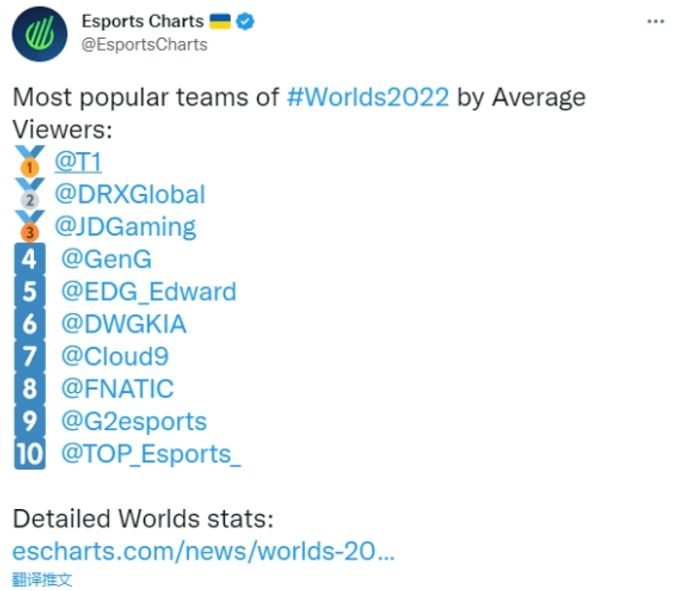
Task: Click the blue verified badge
Action: click(x=244, y=21)
